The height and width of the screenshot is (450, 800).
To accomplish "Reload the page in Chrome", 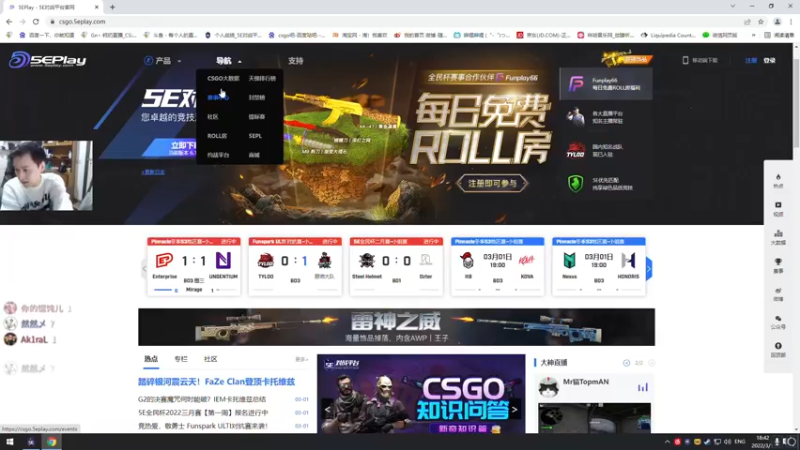I will tap(36, 21).
